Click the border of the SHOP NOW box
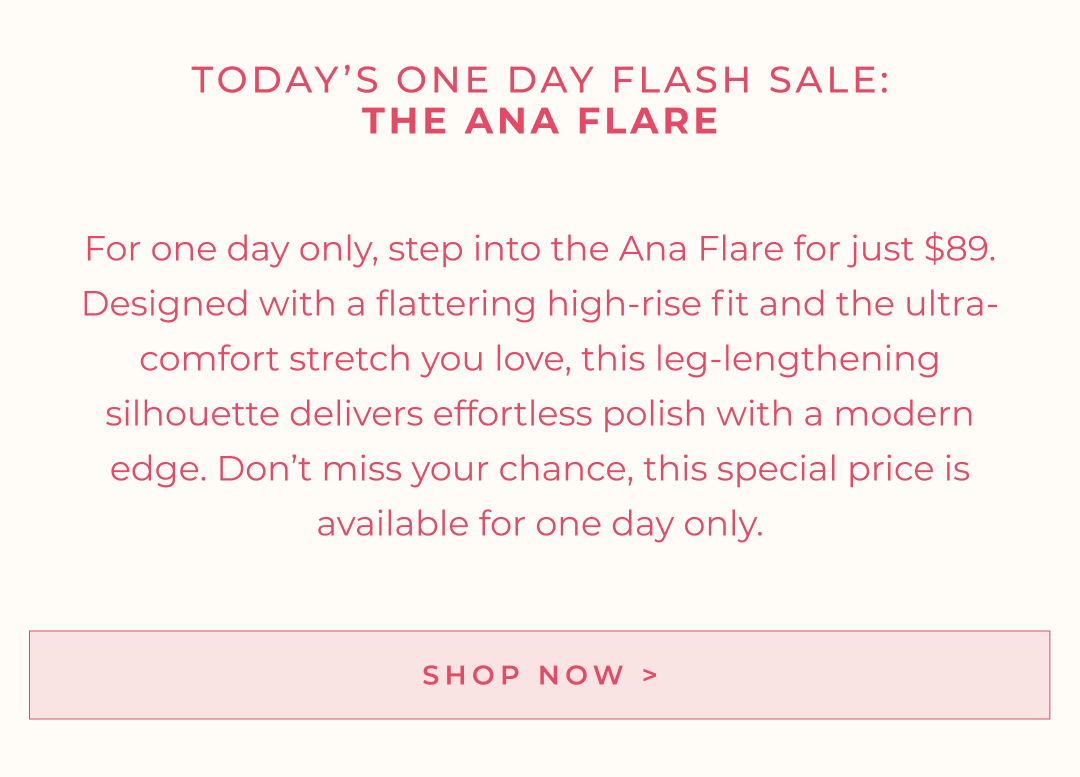 pos(540,632)
